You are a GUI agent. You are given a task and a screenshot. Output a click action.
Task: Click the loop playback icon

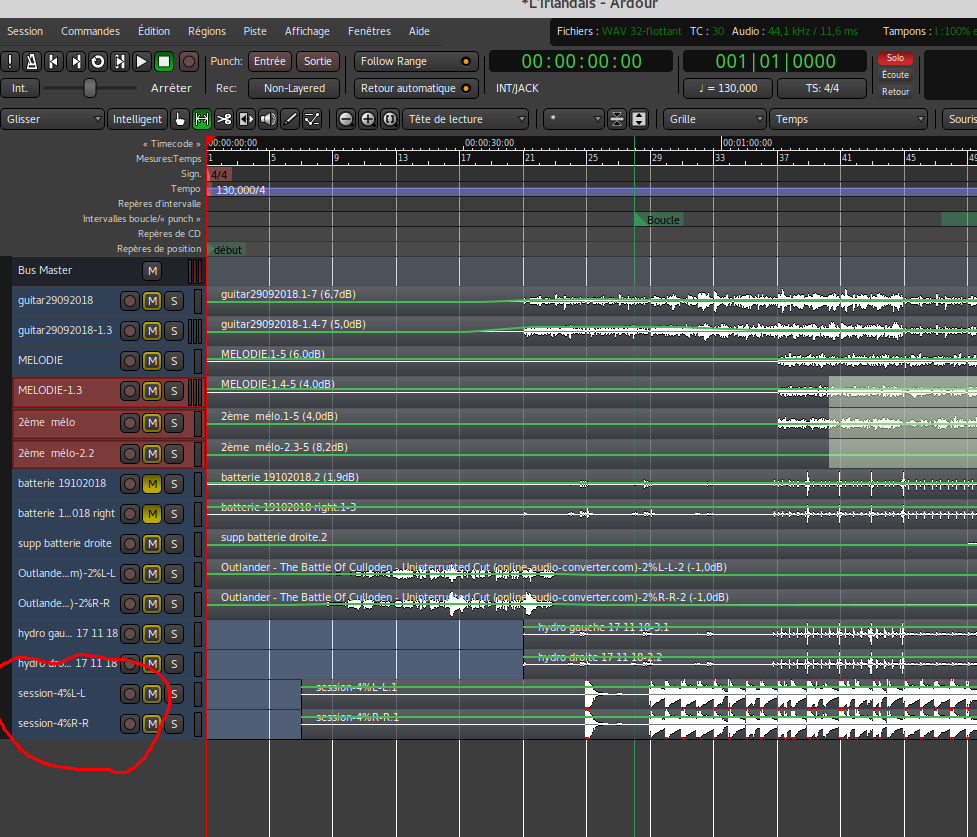click(x=98, y=62)
